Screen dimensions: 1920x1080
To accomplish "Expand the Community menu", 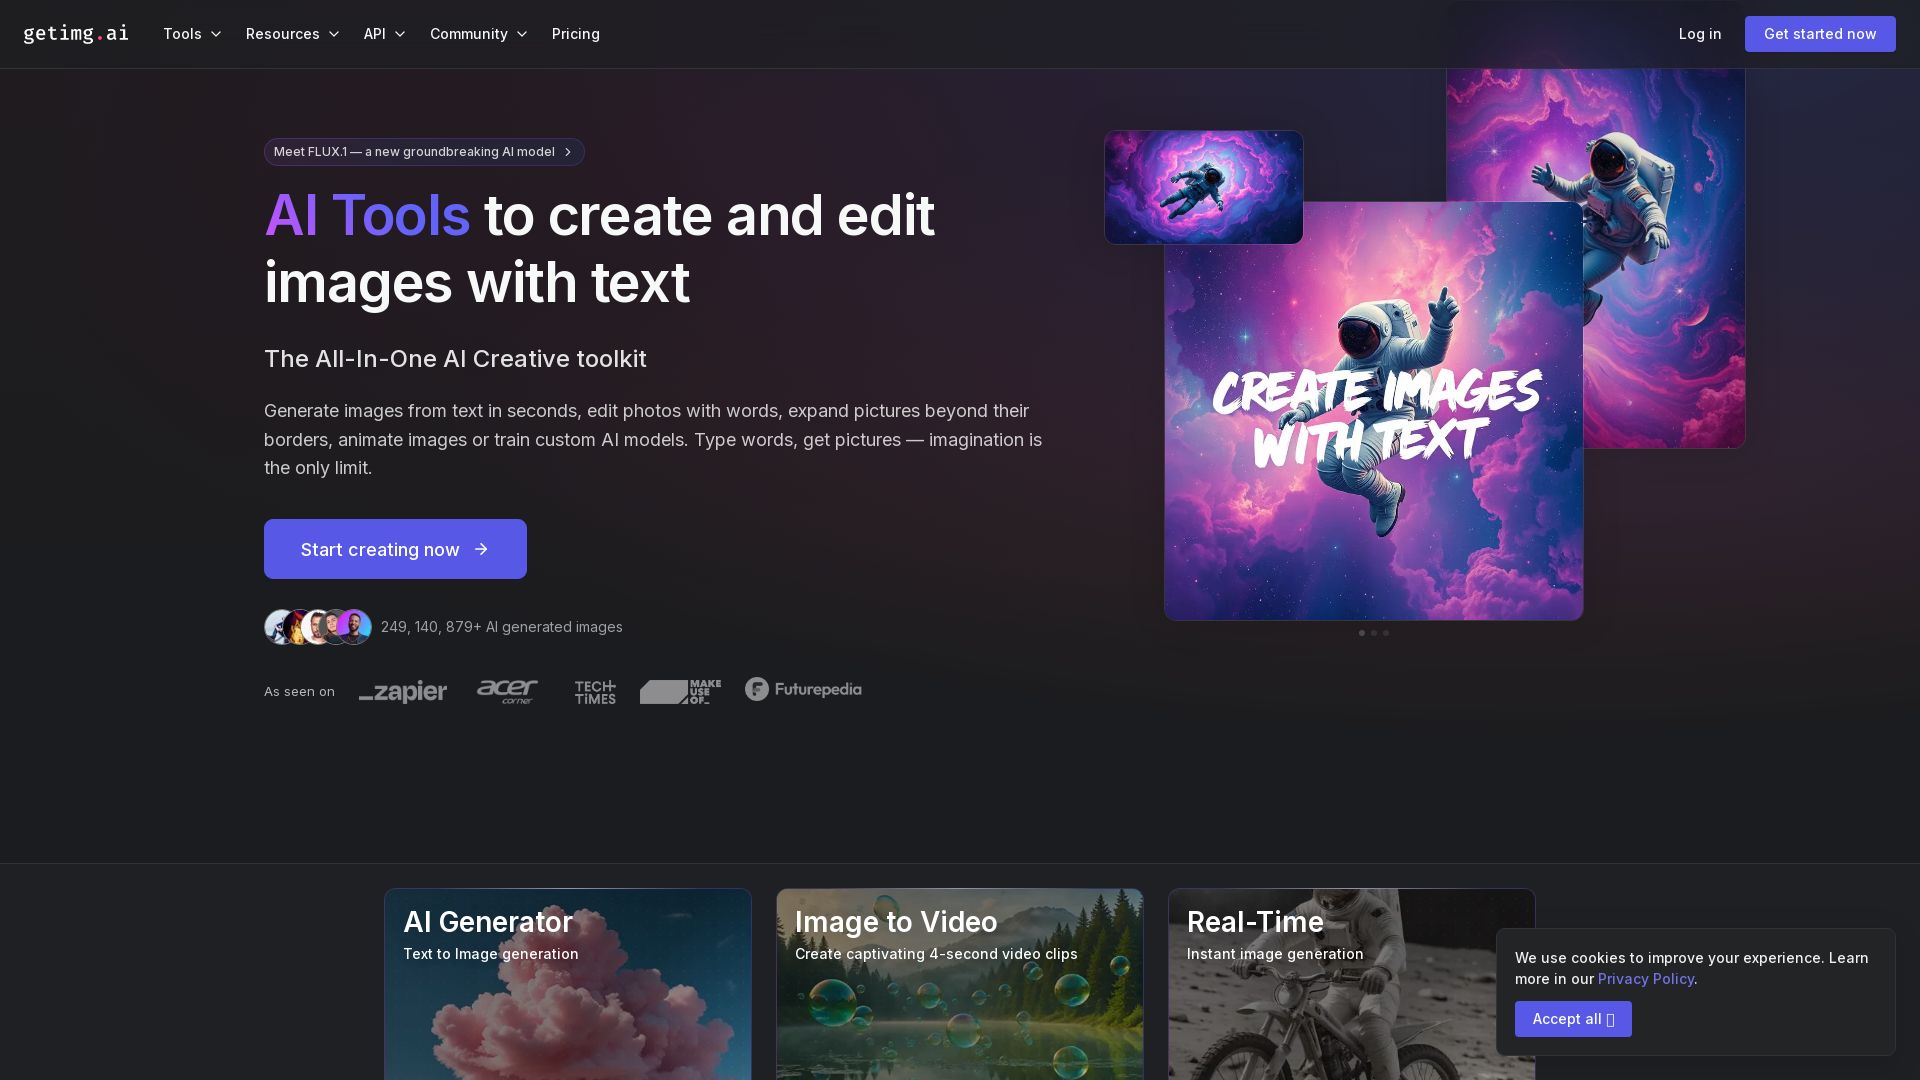I will coord(478,34).
